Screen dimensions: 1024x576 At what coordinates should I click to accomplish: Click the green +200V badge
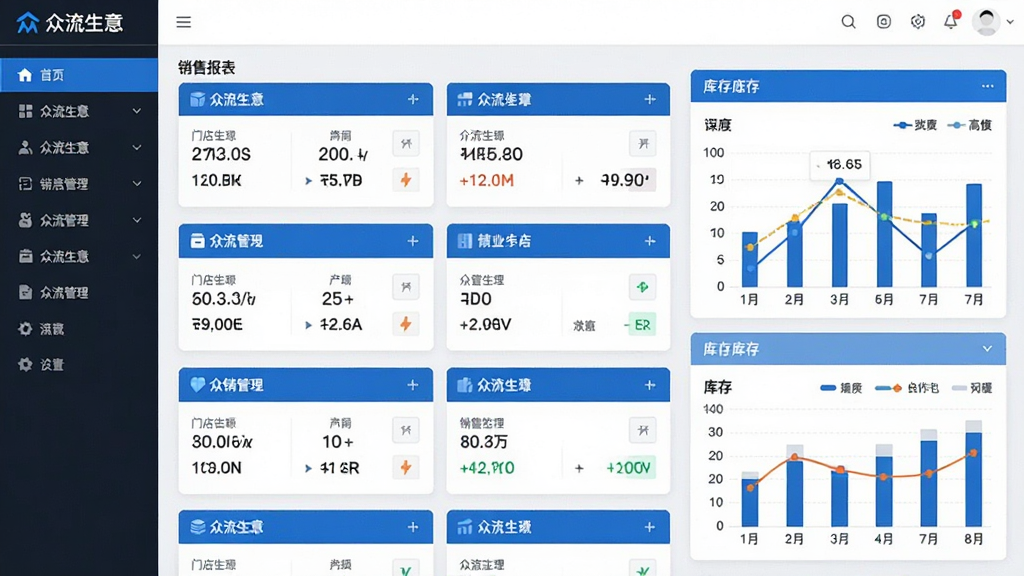coord(629,468)
